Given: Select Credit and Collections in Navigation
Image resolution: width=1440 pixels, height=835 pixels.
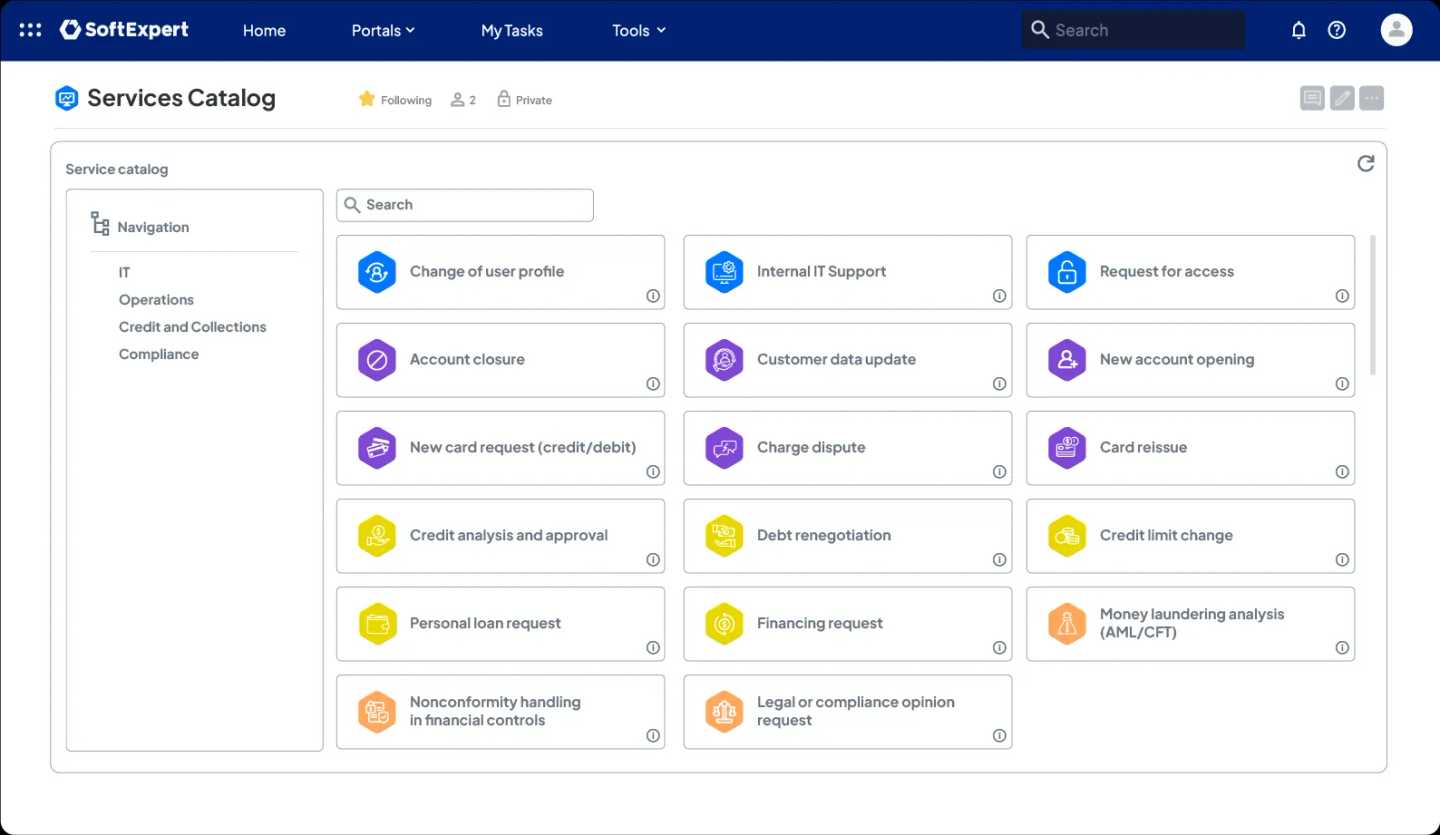Looking at the screenshot, I should (x=192, y=327).
